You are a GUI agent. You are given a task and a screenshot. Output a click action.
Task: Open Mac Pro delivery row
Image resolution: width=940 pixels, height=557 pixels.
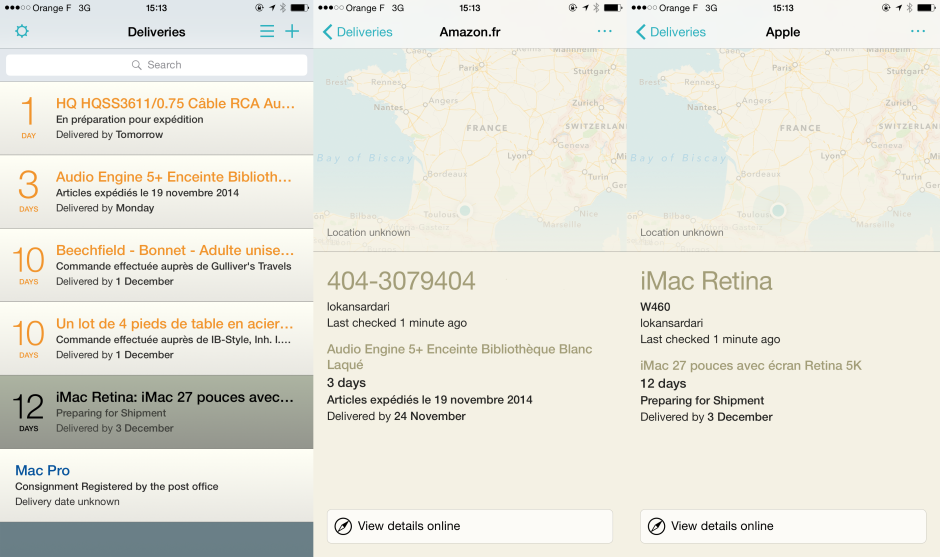[156, 485]
